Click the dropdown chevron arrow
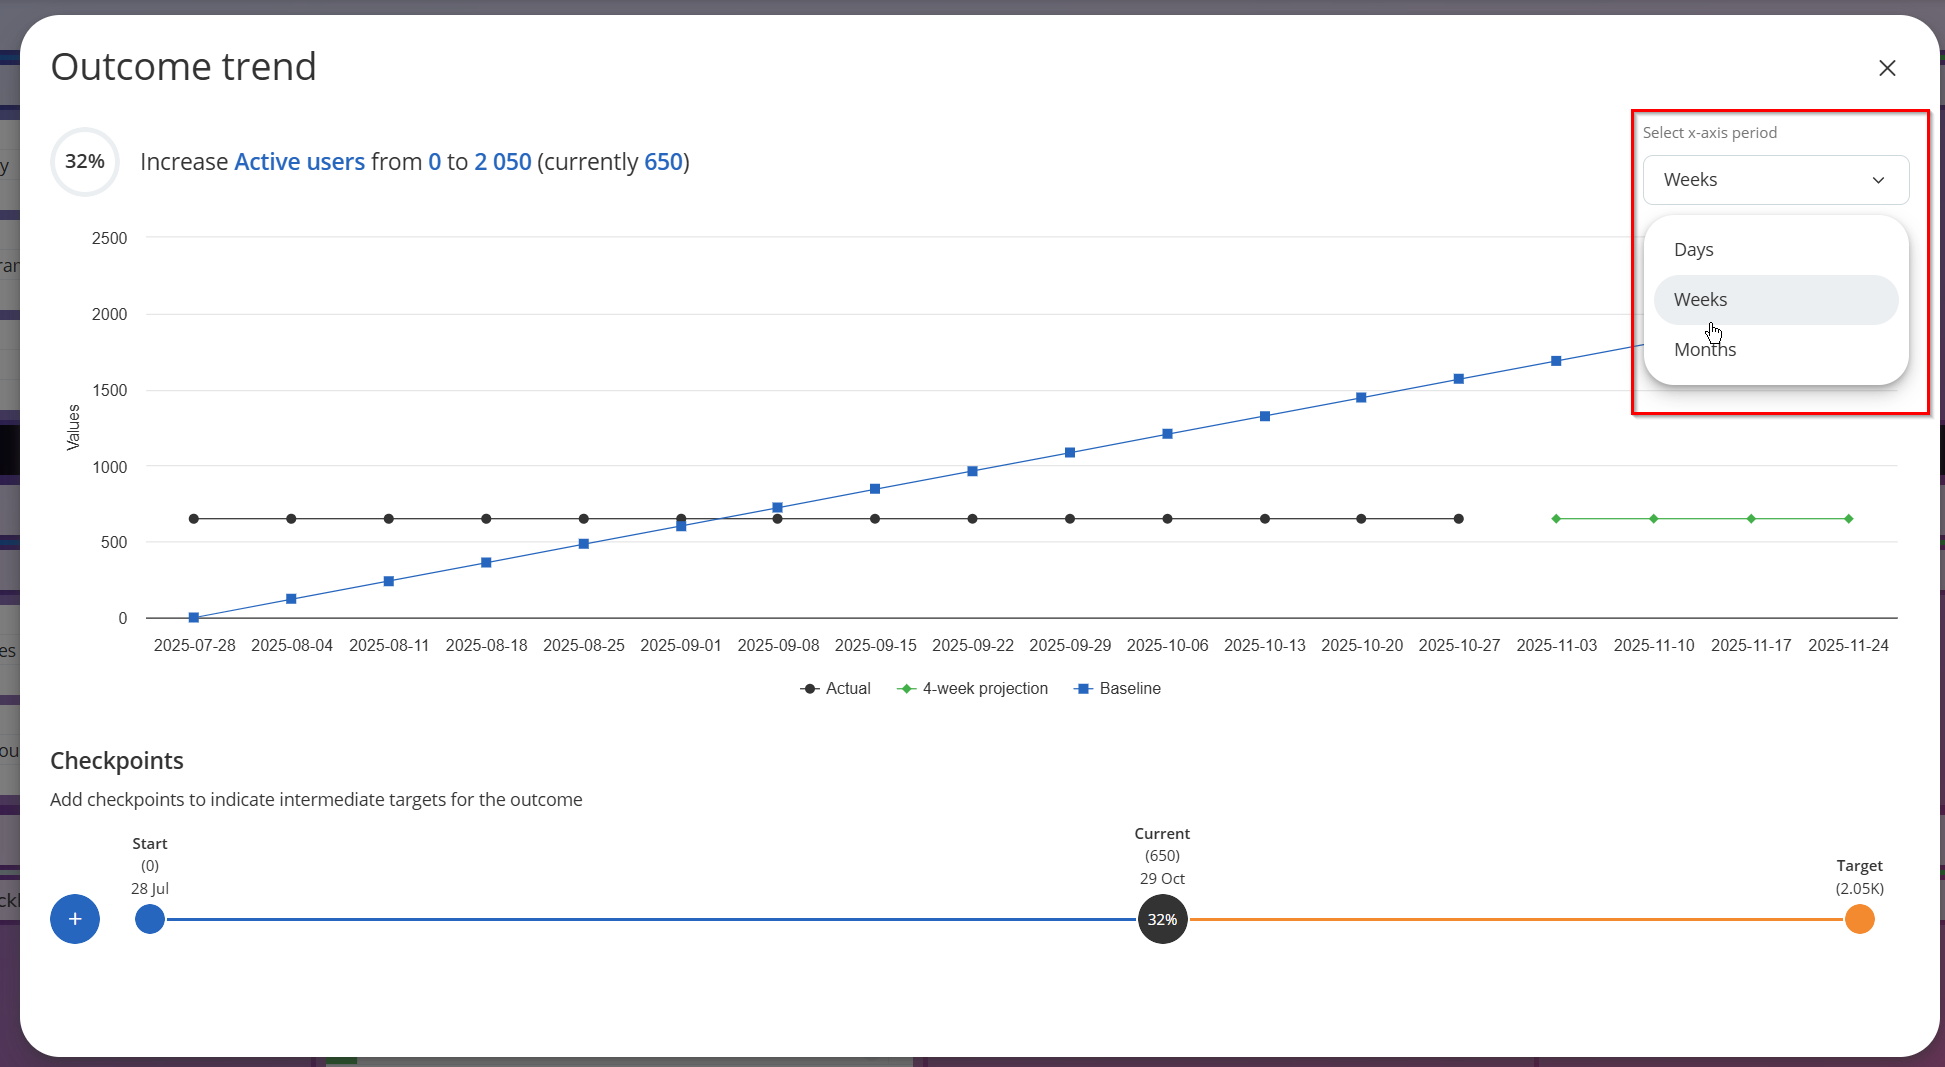Viewport: 1945px width, 1067px height. pyautogui.click(x=1878, y=181)
